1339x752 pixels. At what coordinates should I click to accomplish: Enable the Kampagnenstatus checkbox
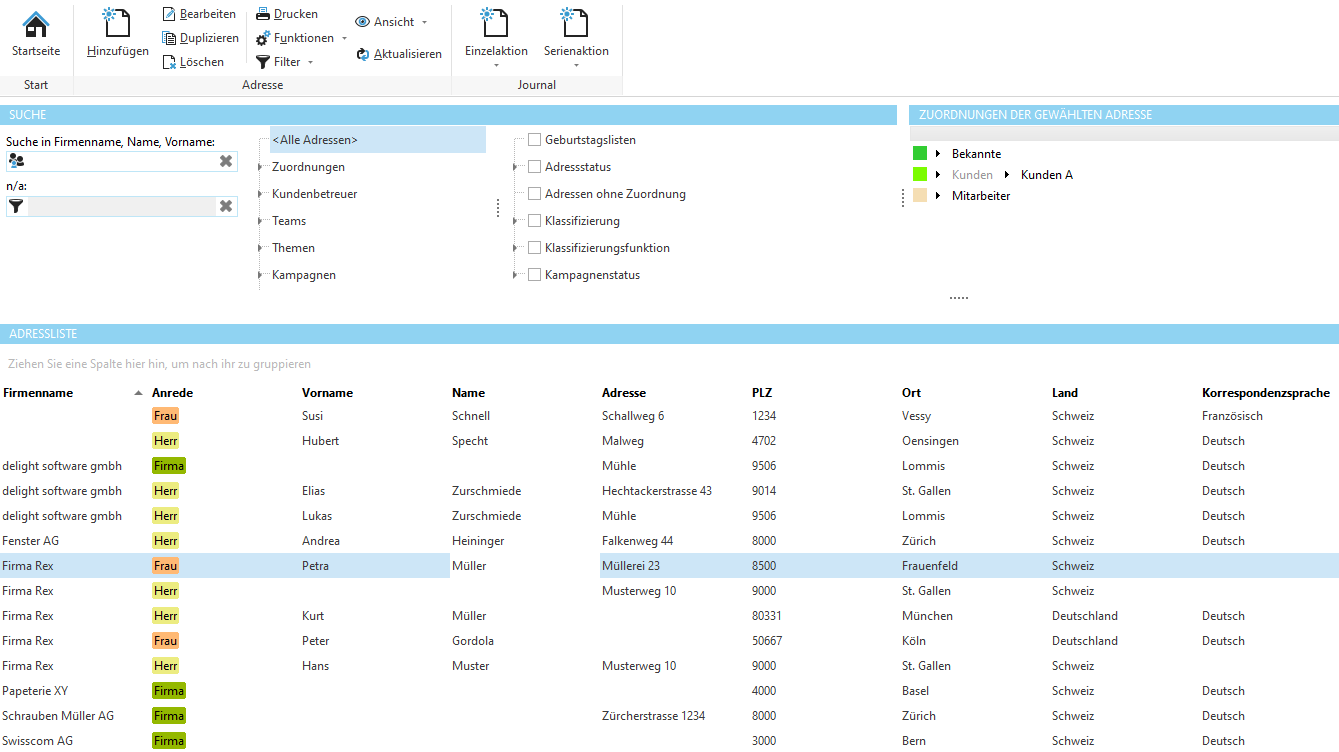pos(534,274)
